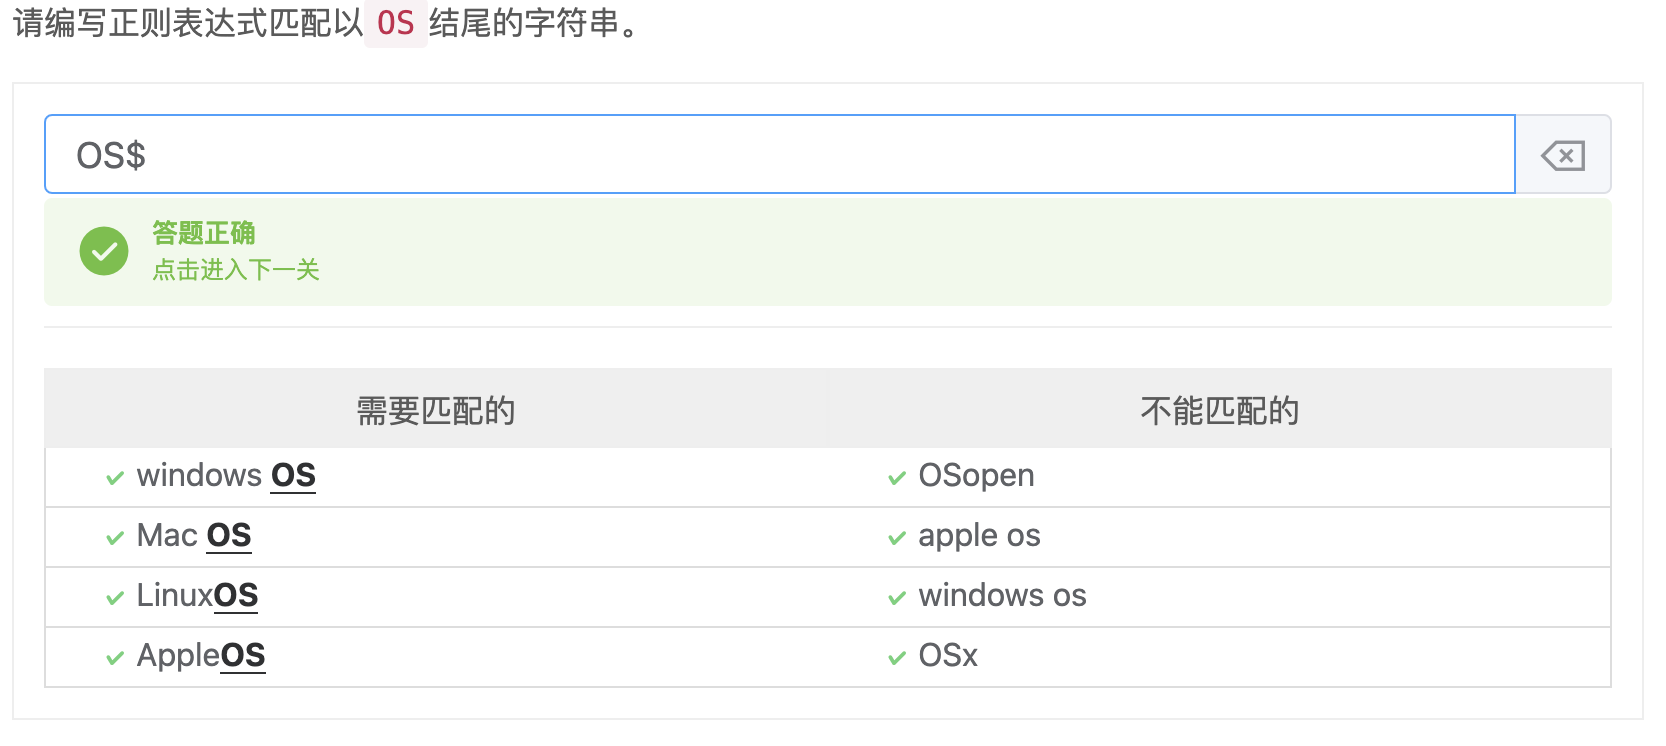Image resolution: width=1666 pixels, height=746 pixels.
Task: Click the checkmark beside "apple os"
Action: coord(897,538)
